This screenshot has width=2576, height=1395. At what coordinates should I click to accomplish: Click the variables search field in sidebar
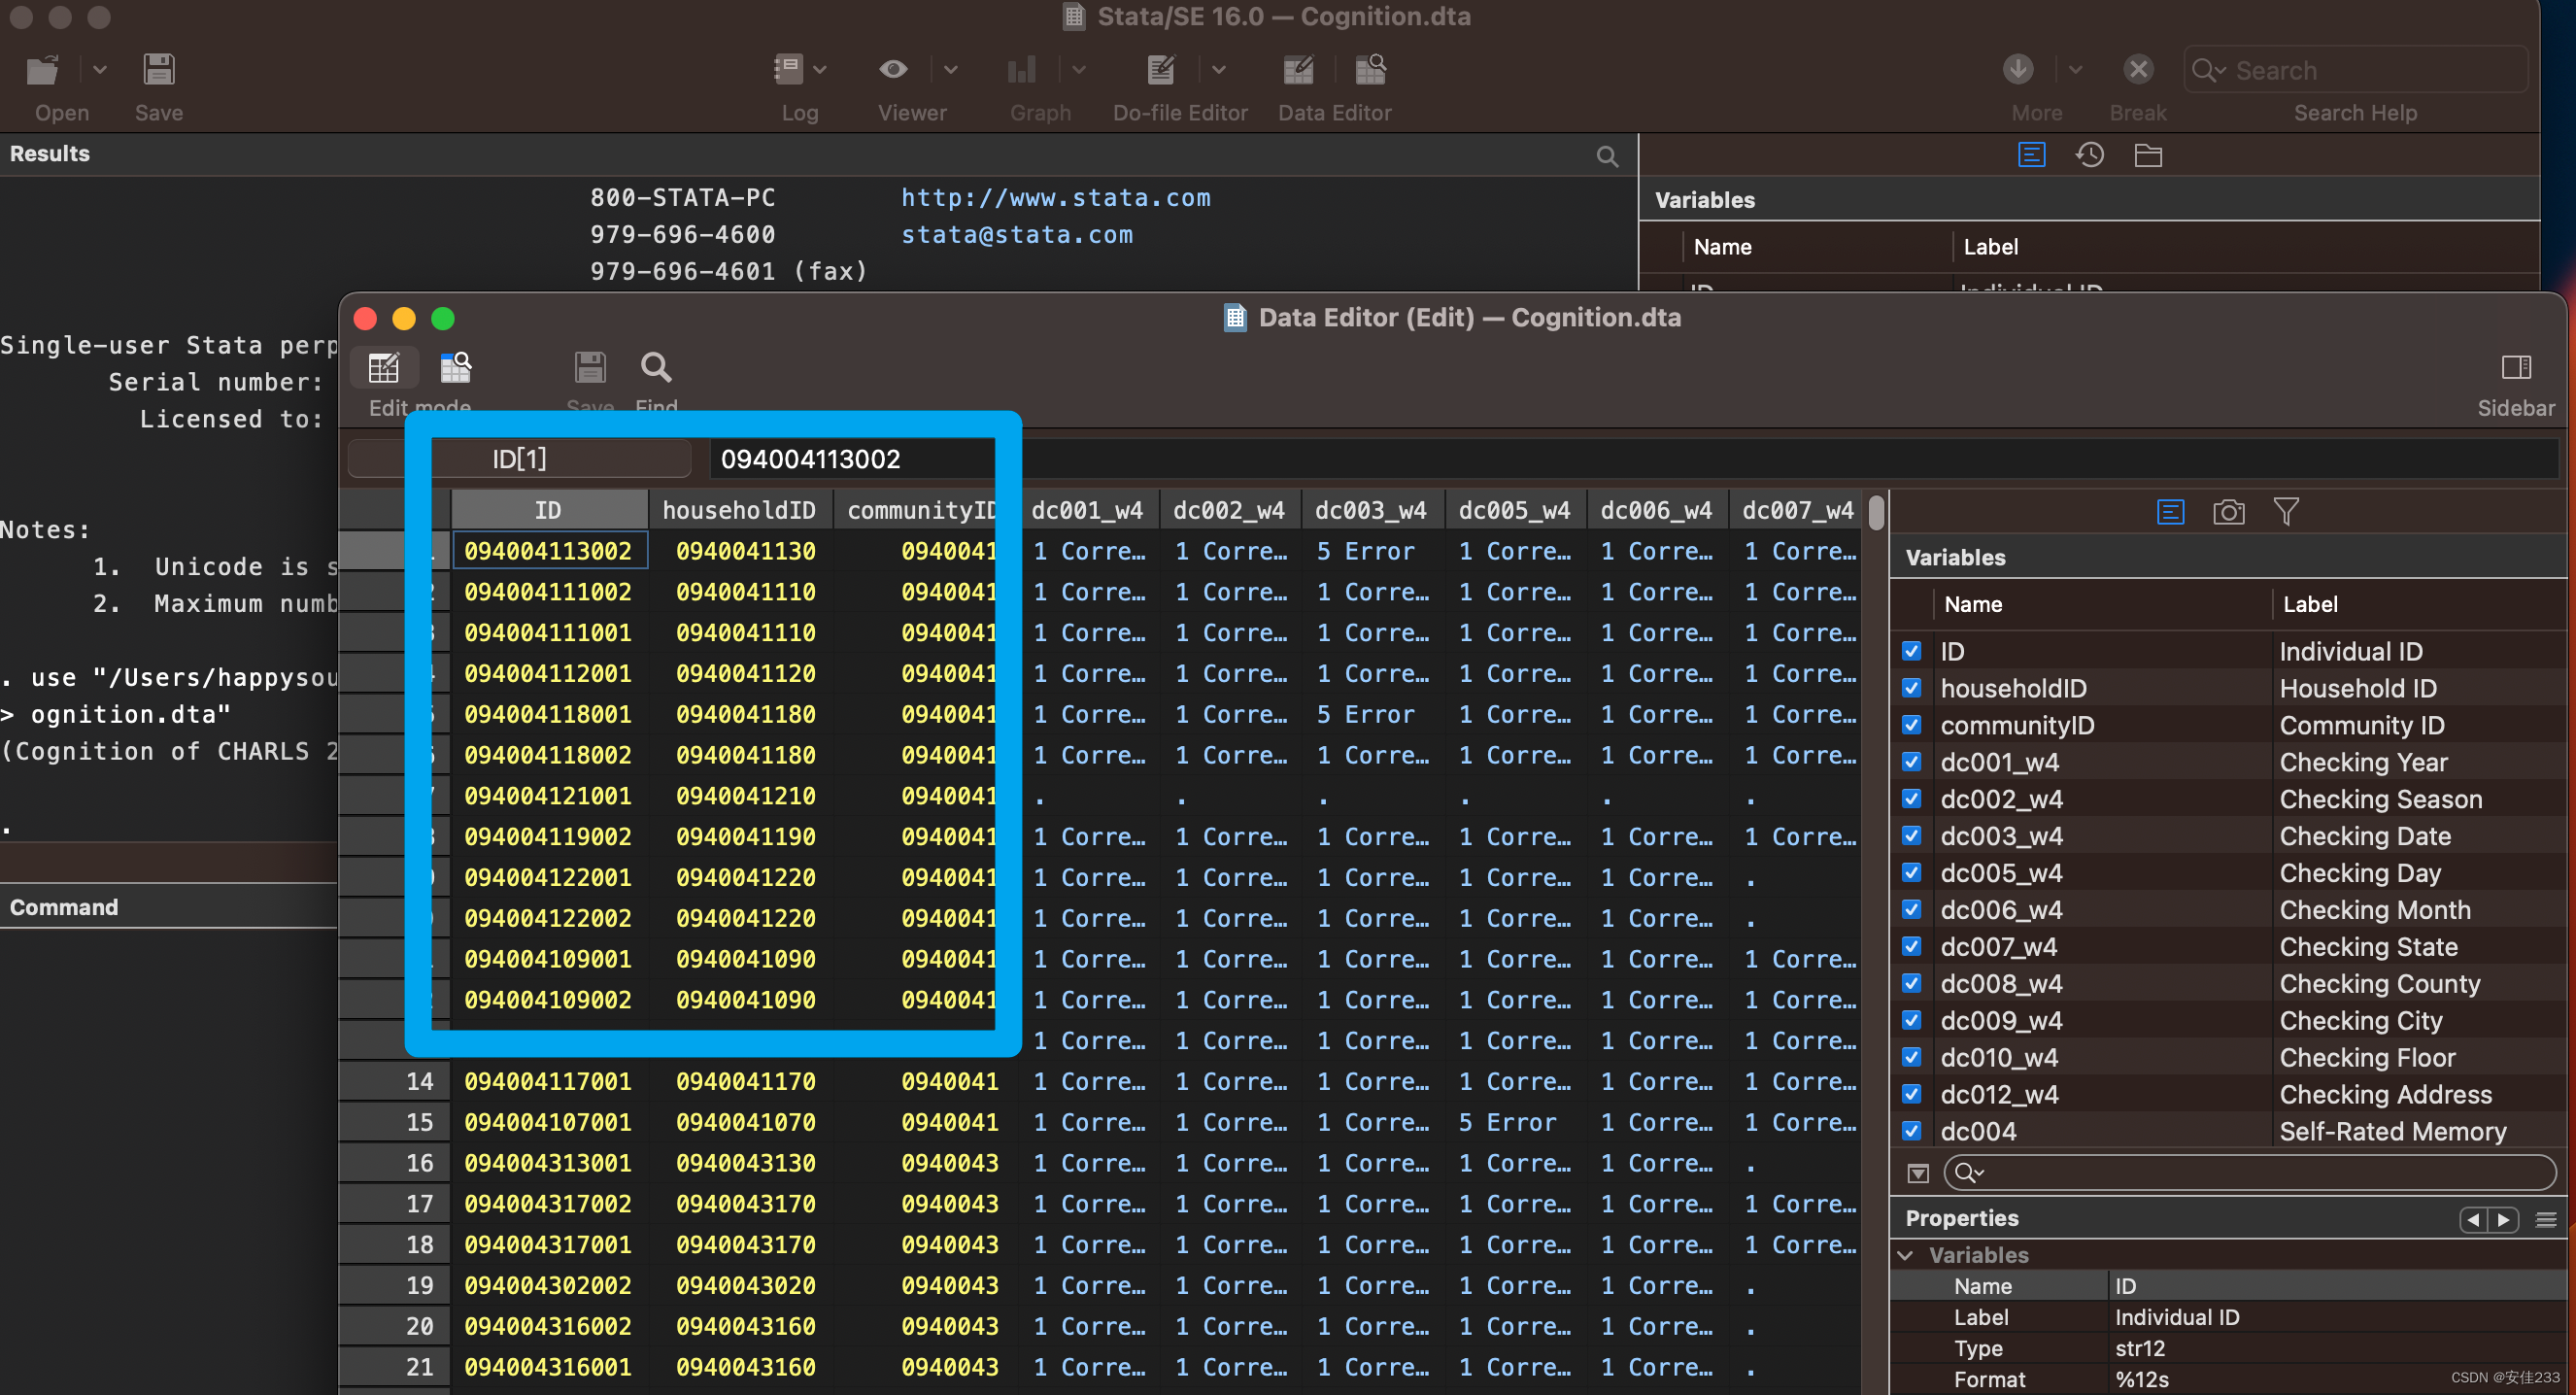click(x=2250, y=1172)
